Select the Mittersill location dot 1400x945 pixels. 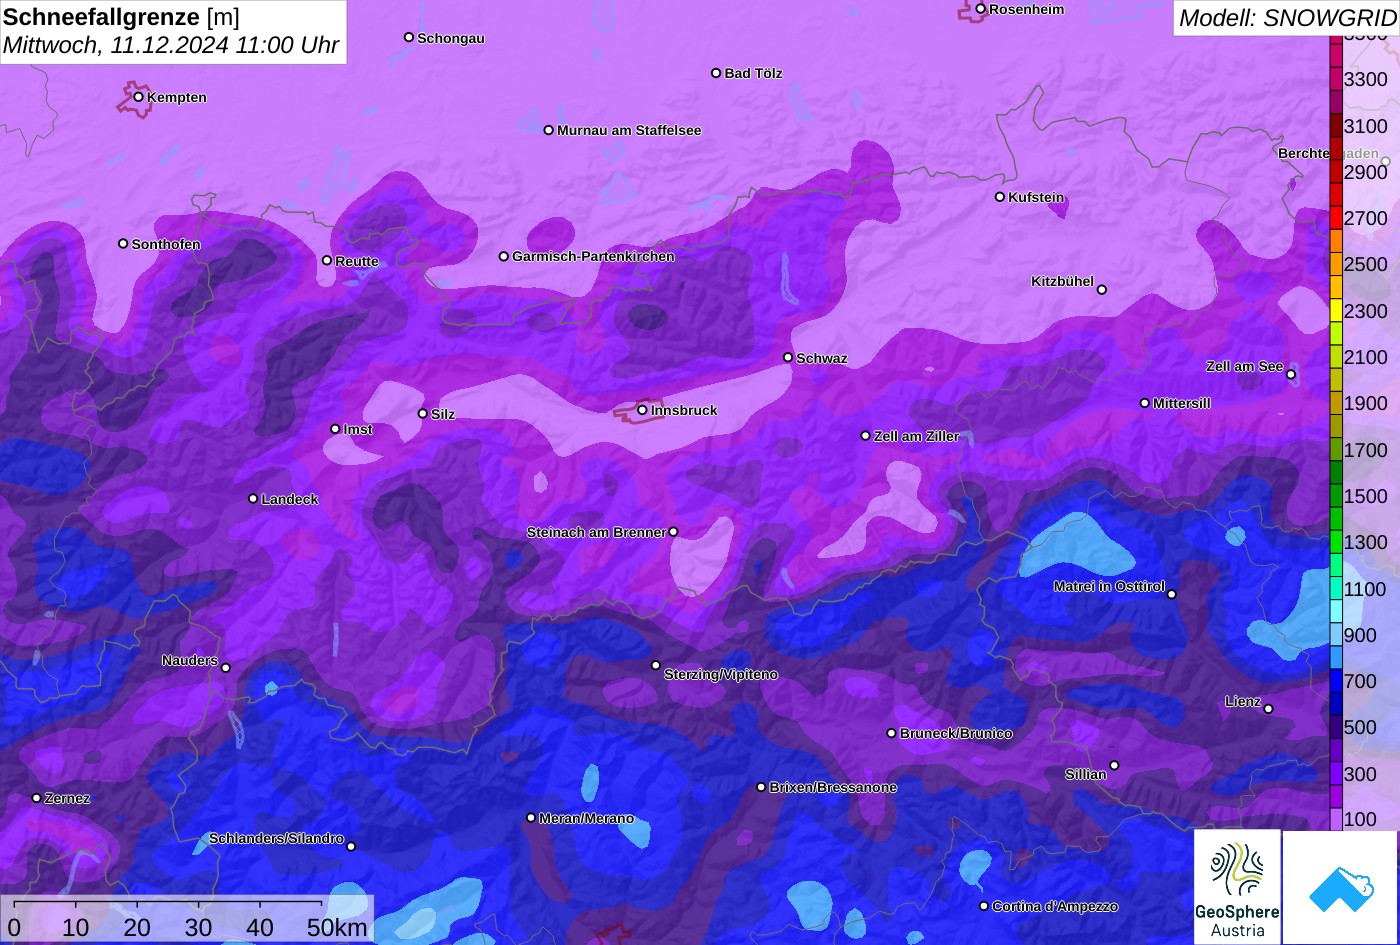coord(1145,403)
